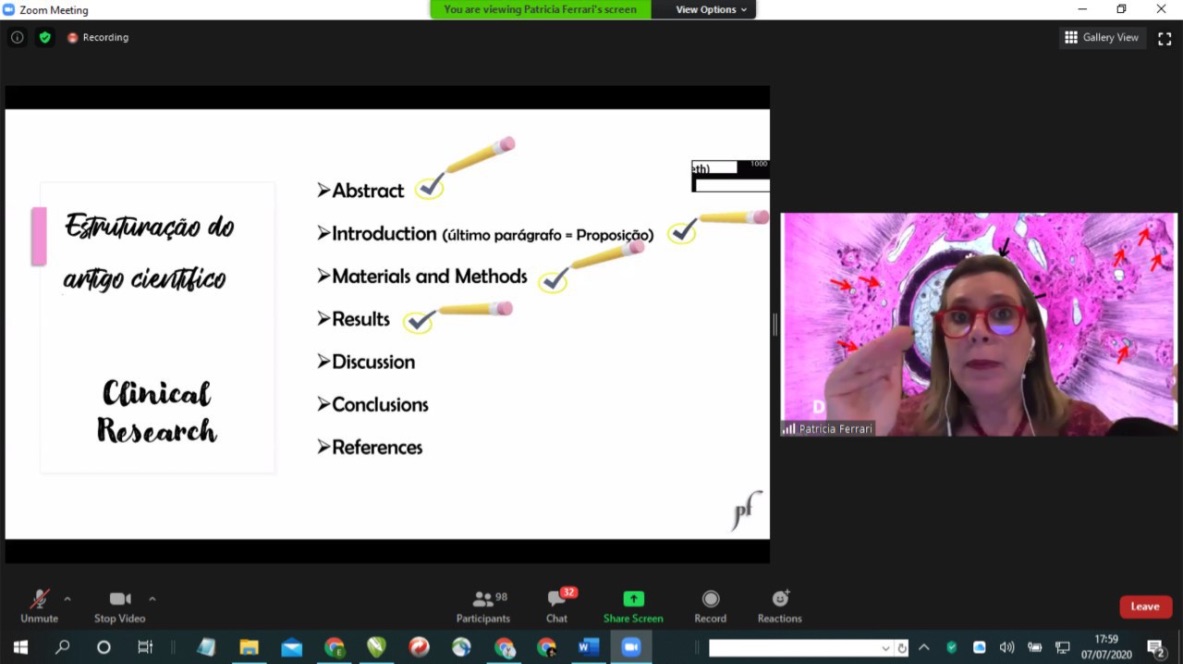
Task: Click the Share Screen icon
Action: pos(633,605)
